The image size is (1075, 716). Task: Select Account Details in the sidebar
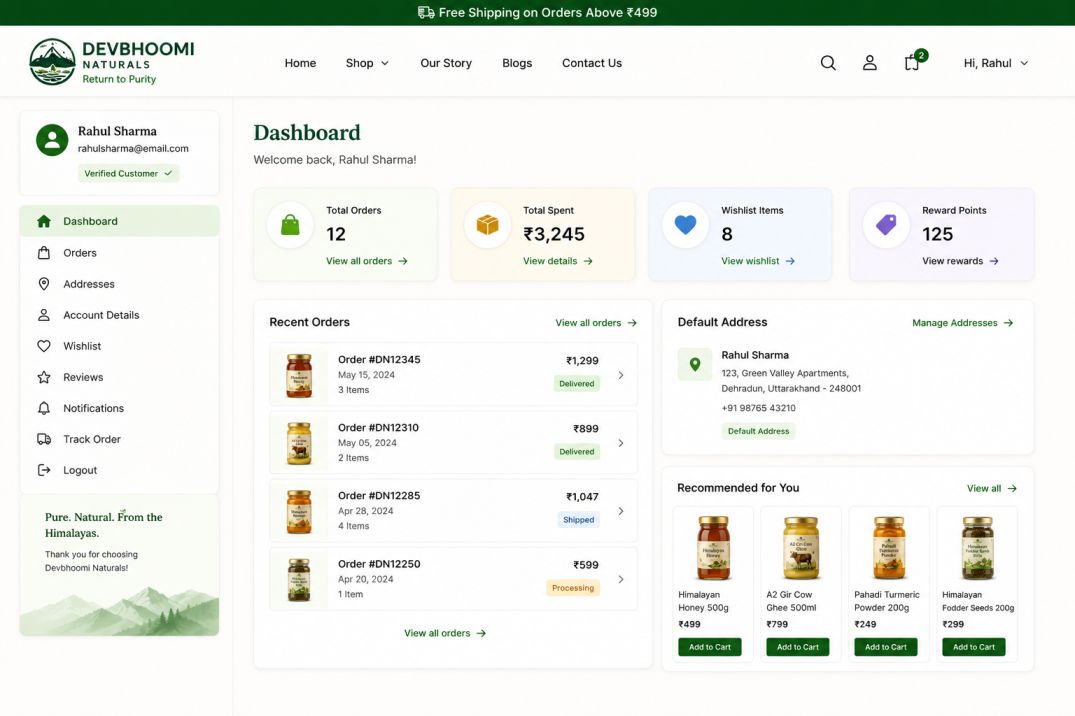[119, 315]
